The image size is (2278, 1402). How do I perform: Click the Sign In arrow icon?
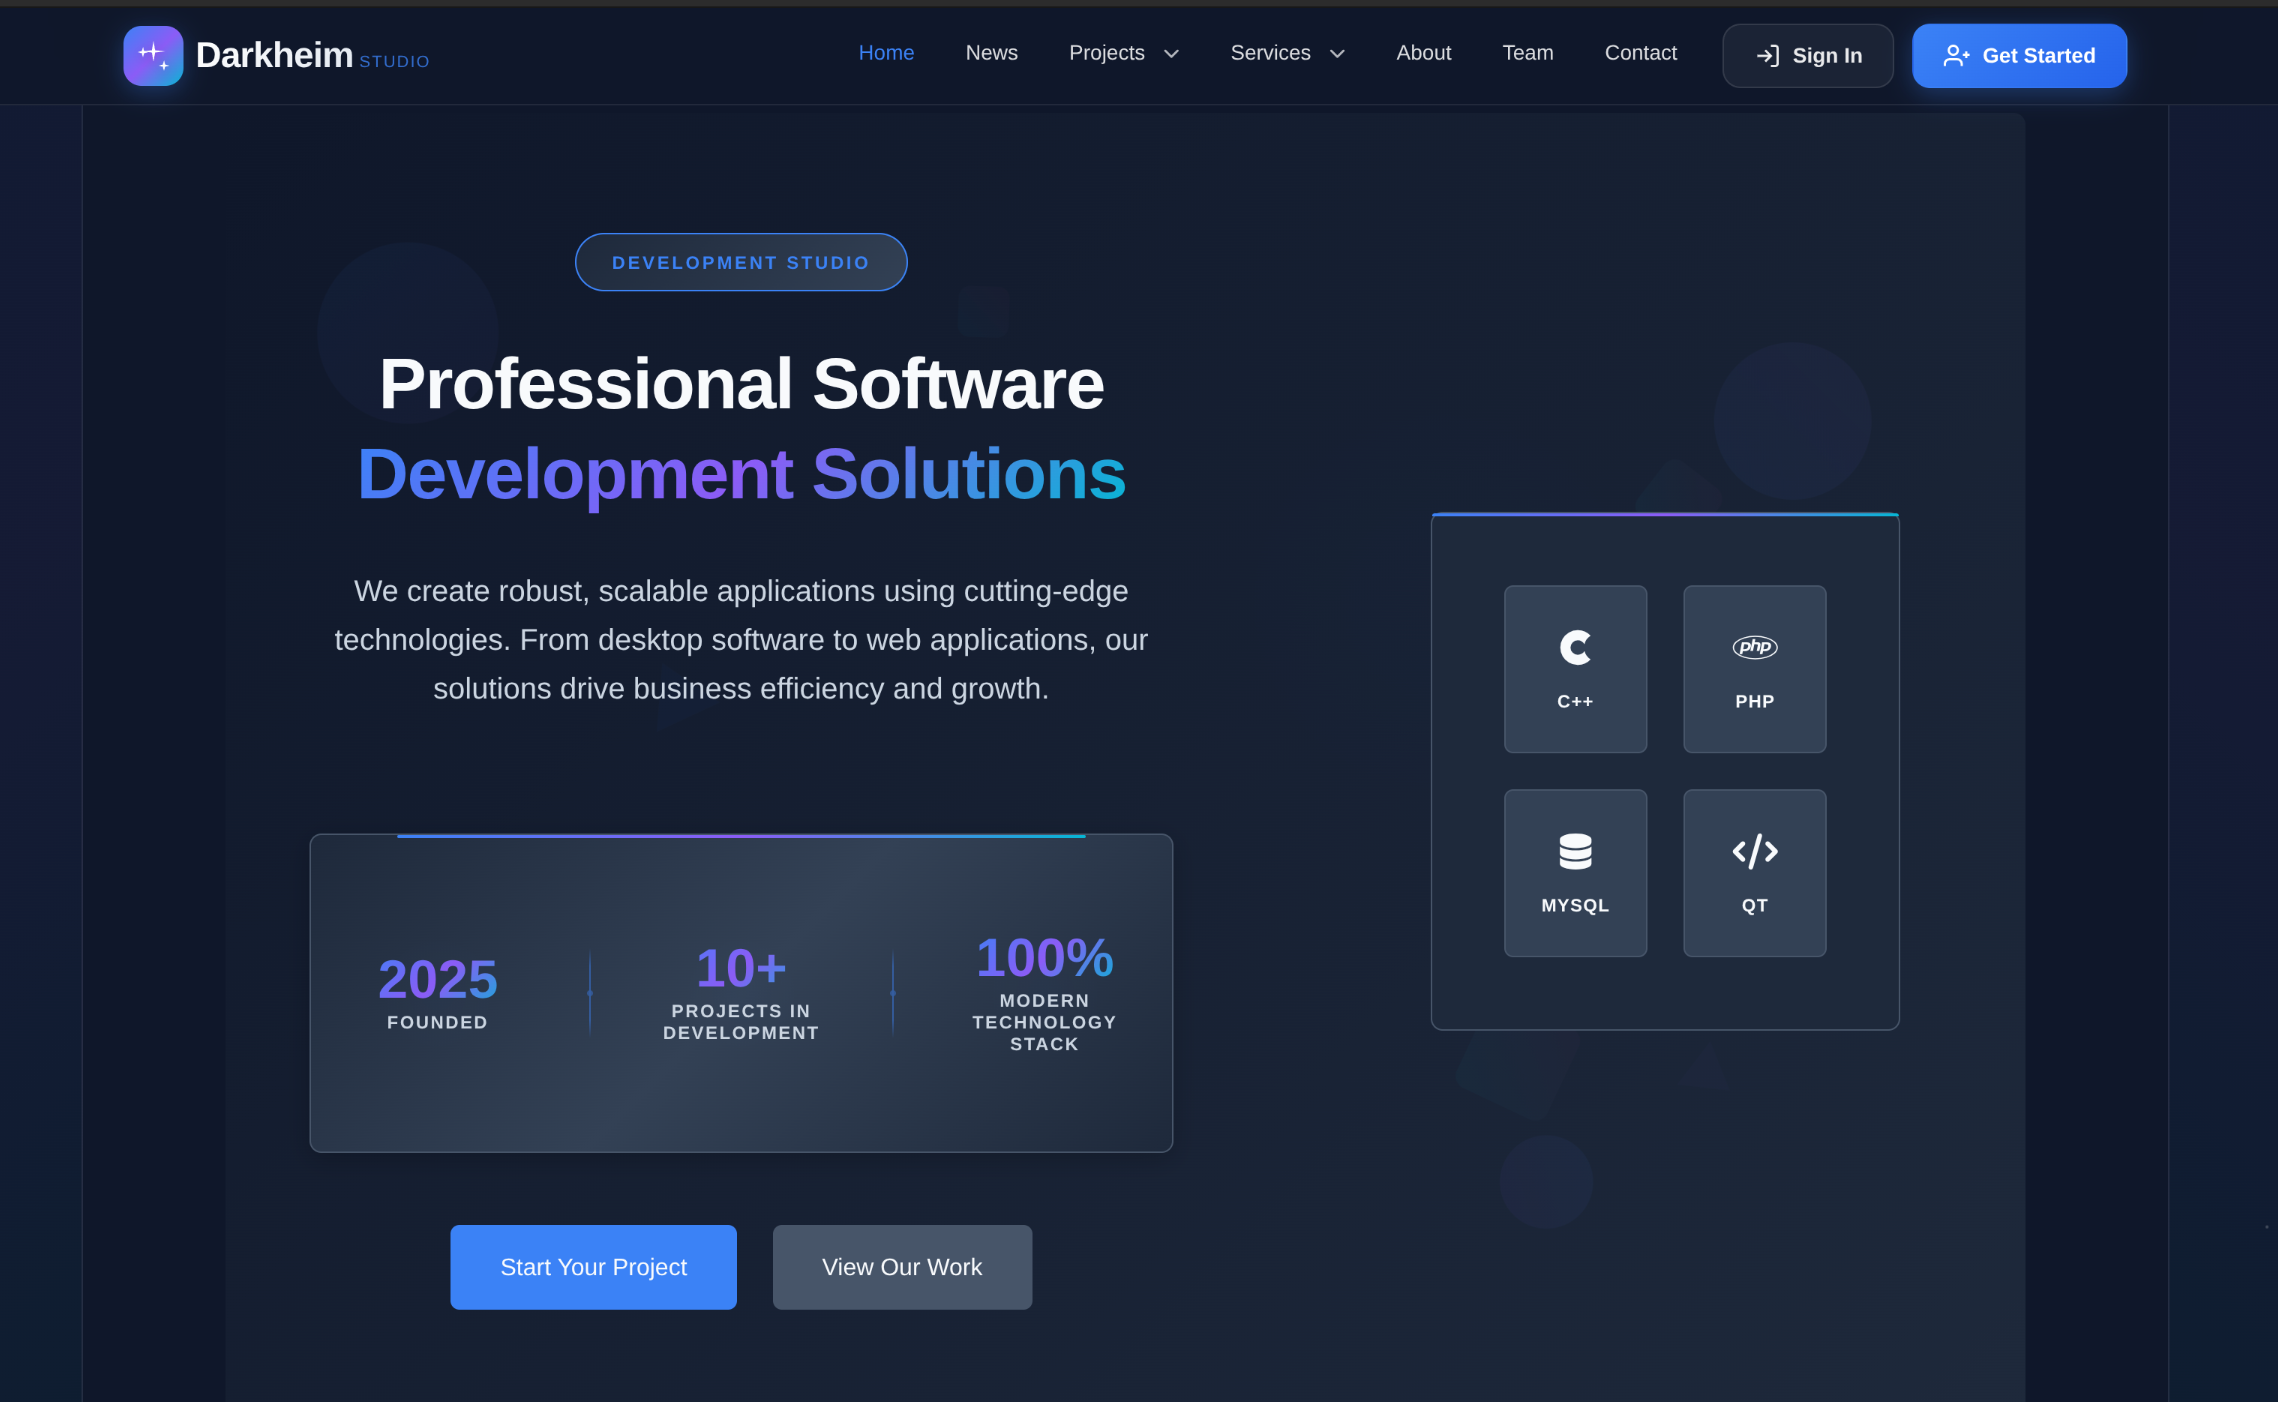tap(1768, 56)
